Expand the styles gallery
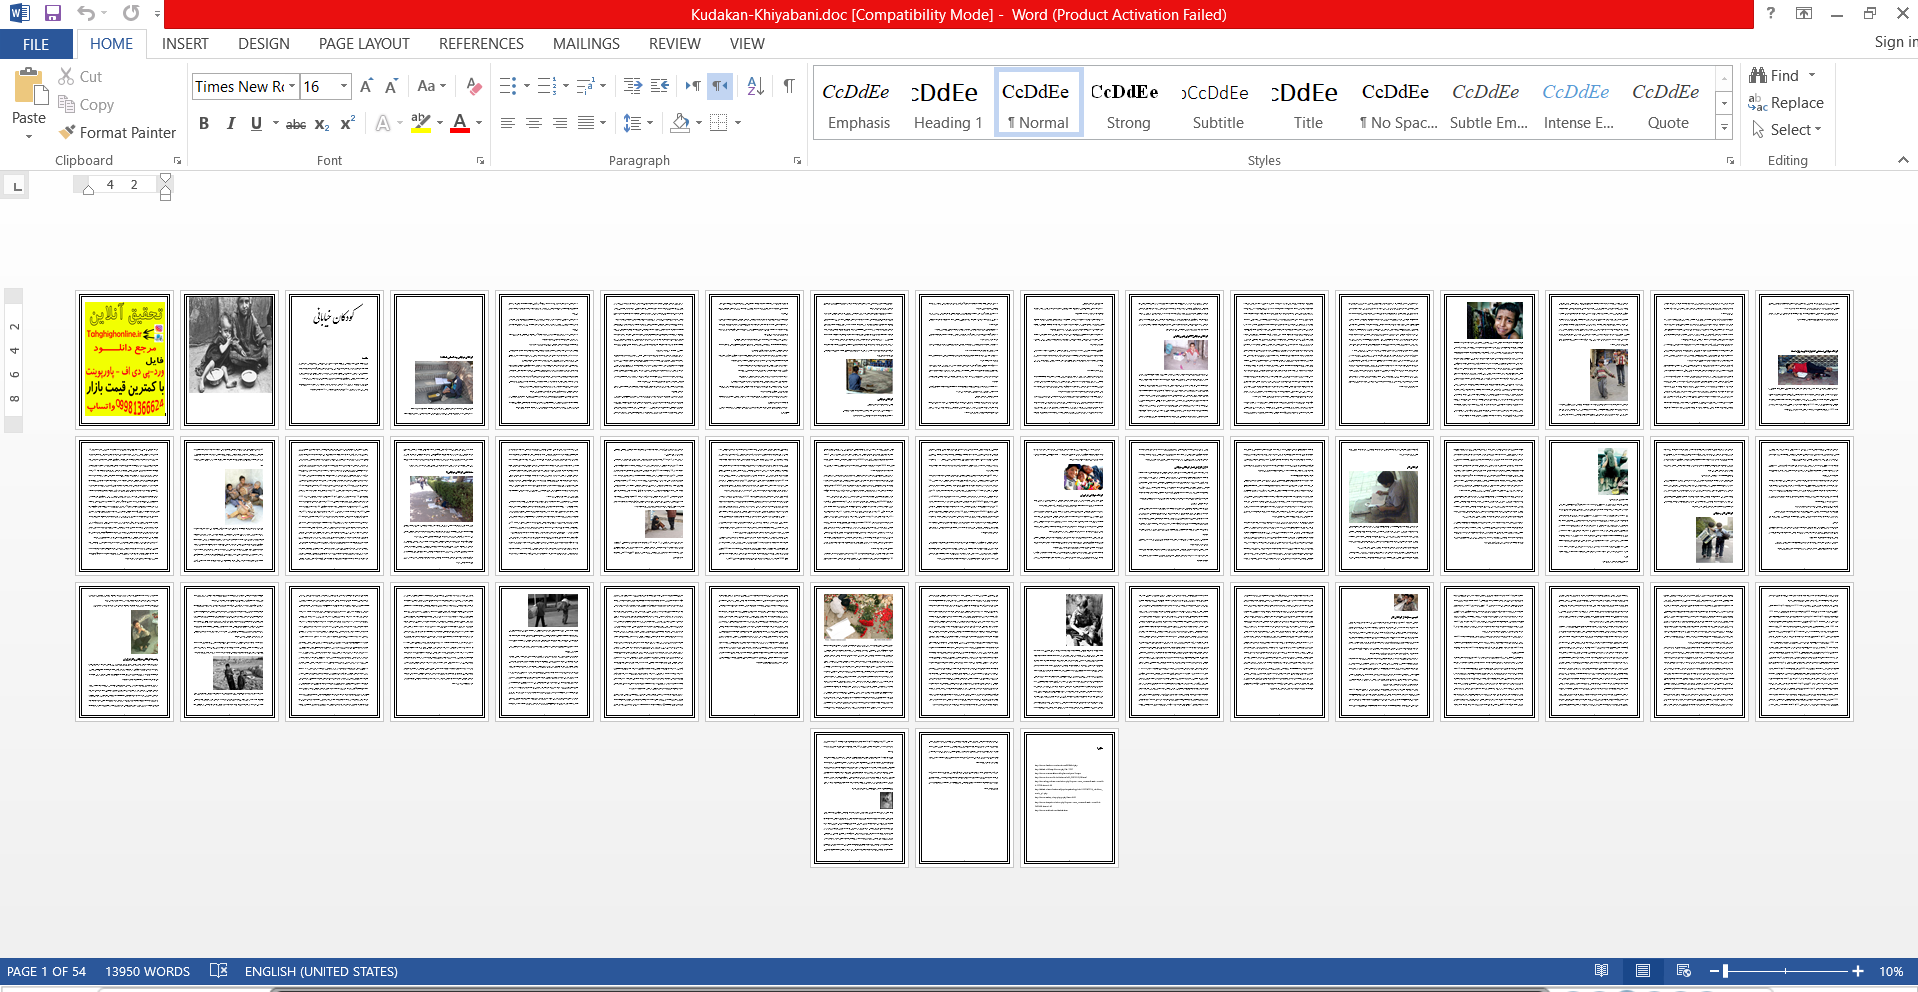This screenshot has height=992, width=1918. tap(1724, 128)
